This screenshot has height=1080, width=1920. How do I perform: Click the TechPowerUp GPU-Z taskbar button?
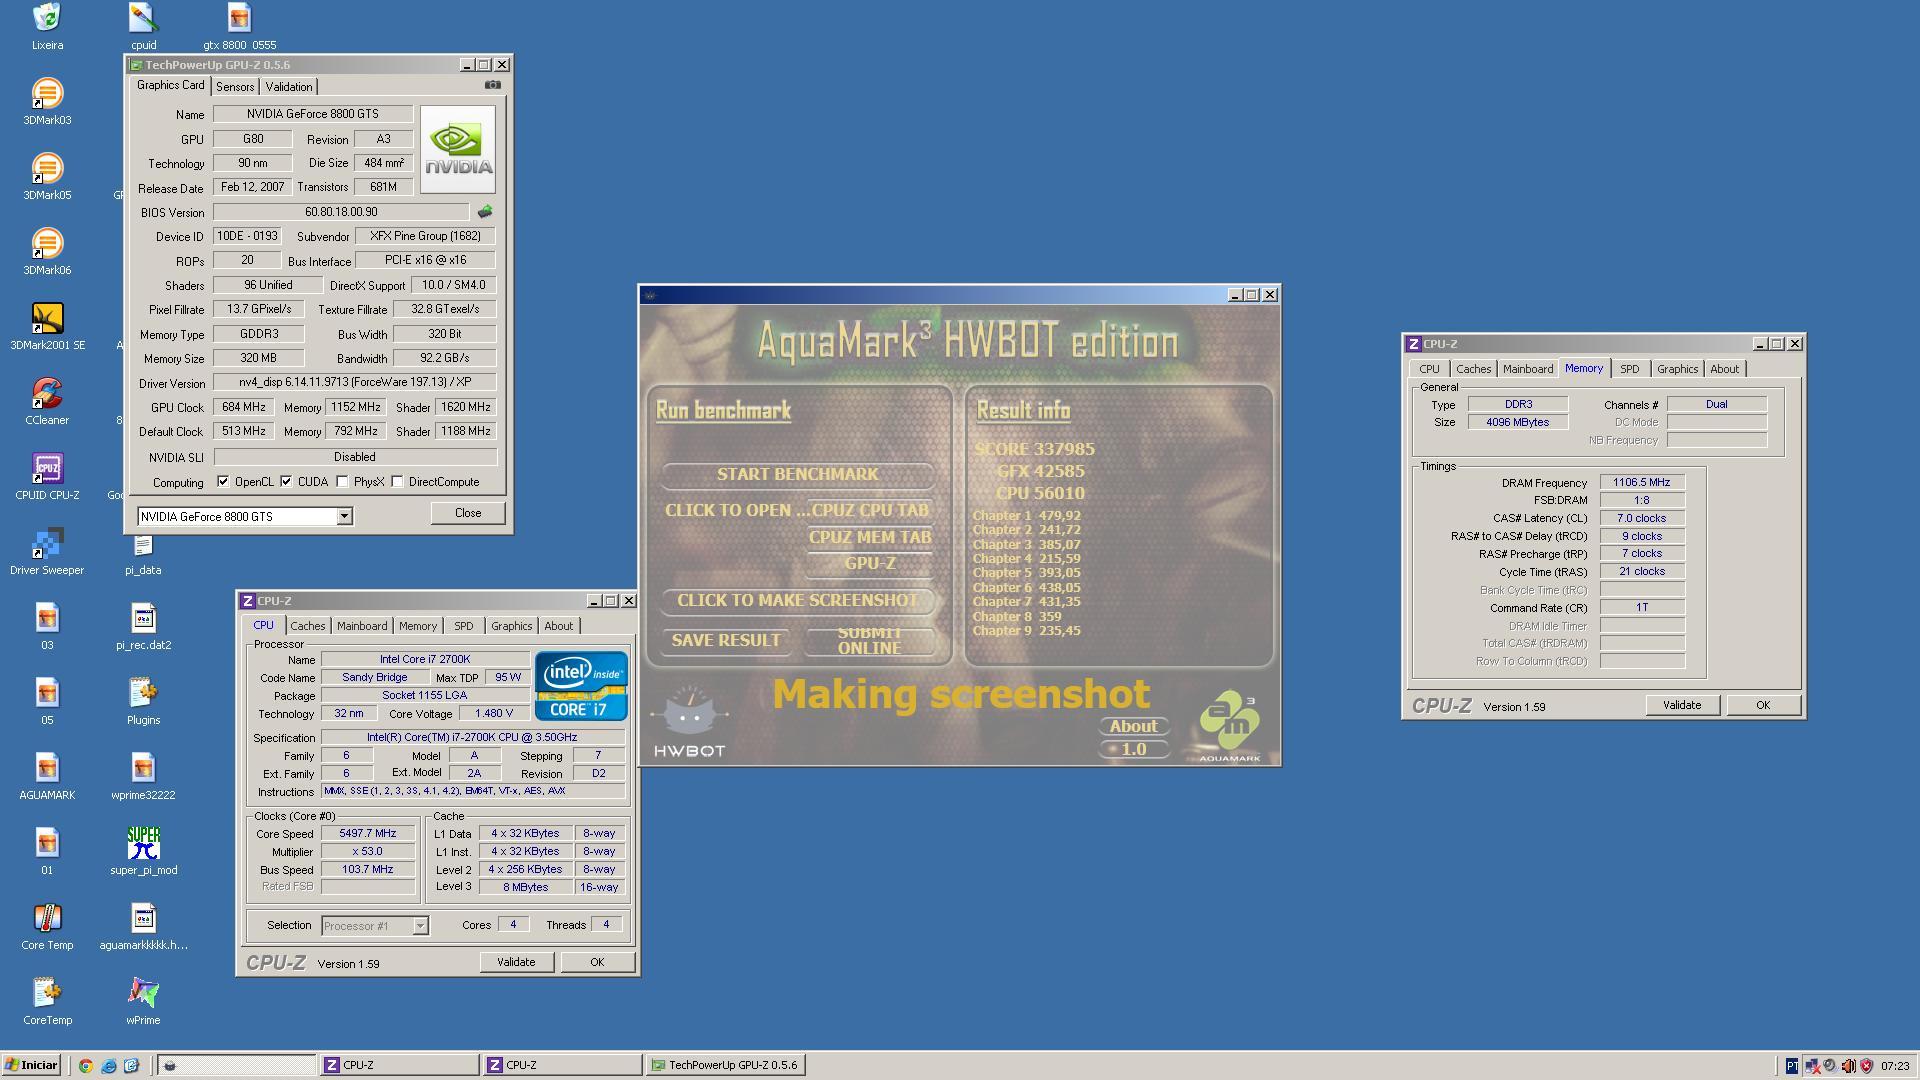725,1065
